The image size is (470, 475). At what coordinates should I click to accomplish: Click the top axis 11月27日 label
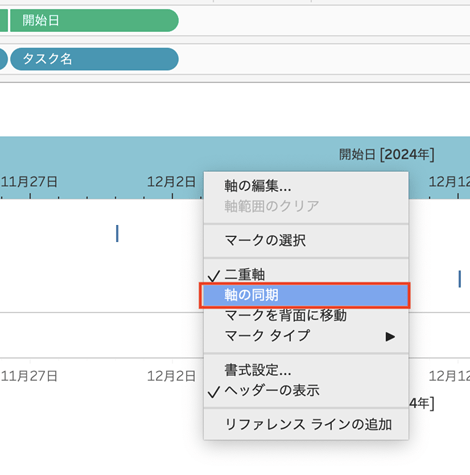pyautogui.click(x=29, y=182)
